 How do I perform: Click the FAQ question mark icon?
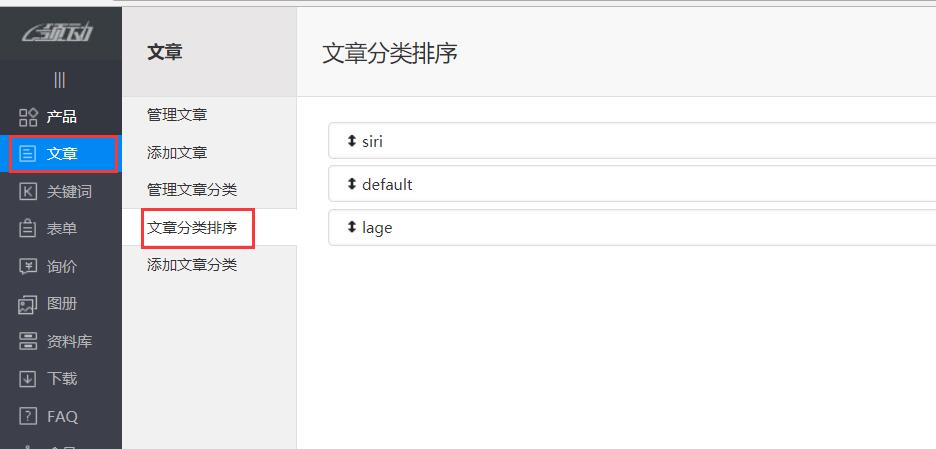pyautogui.click(x=28, y=416)
